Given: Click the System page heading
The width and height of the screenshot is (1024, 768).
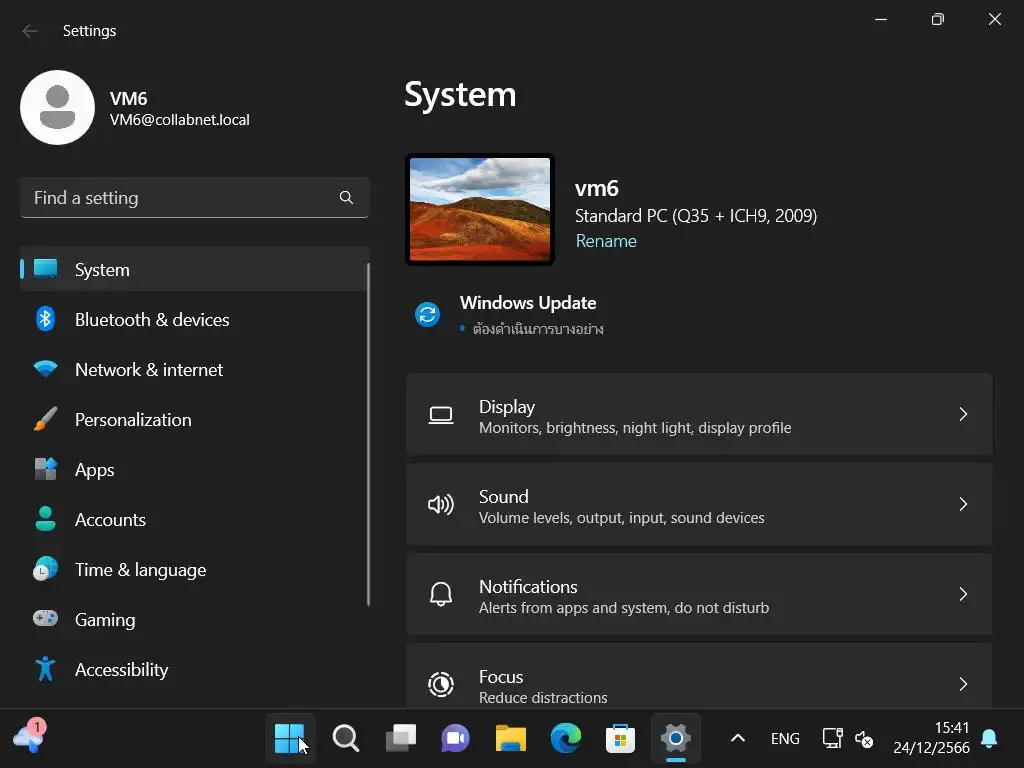Looking at the screenshot, I should click(460, 95).
